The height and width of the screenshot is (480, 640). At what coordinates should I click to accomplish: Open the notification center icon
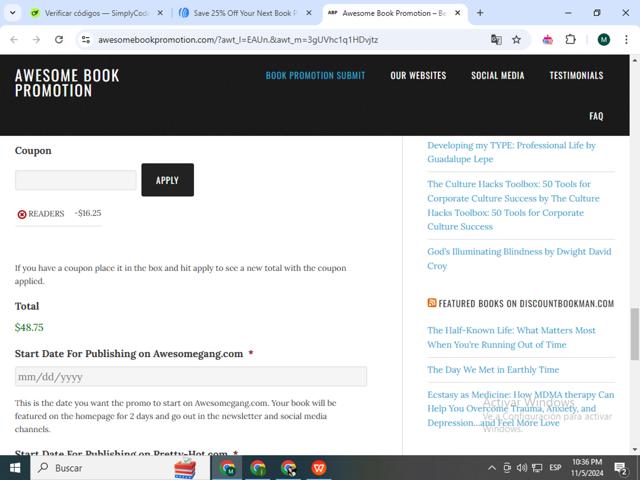pos(621,468)
